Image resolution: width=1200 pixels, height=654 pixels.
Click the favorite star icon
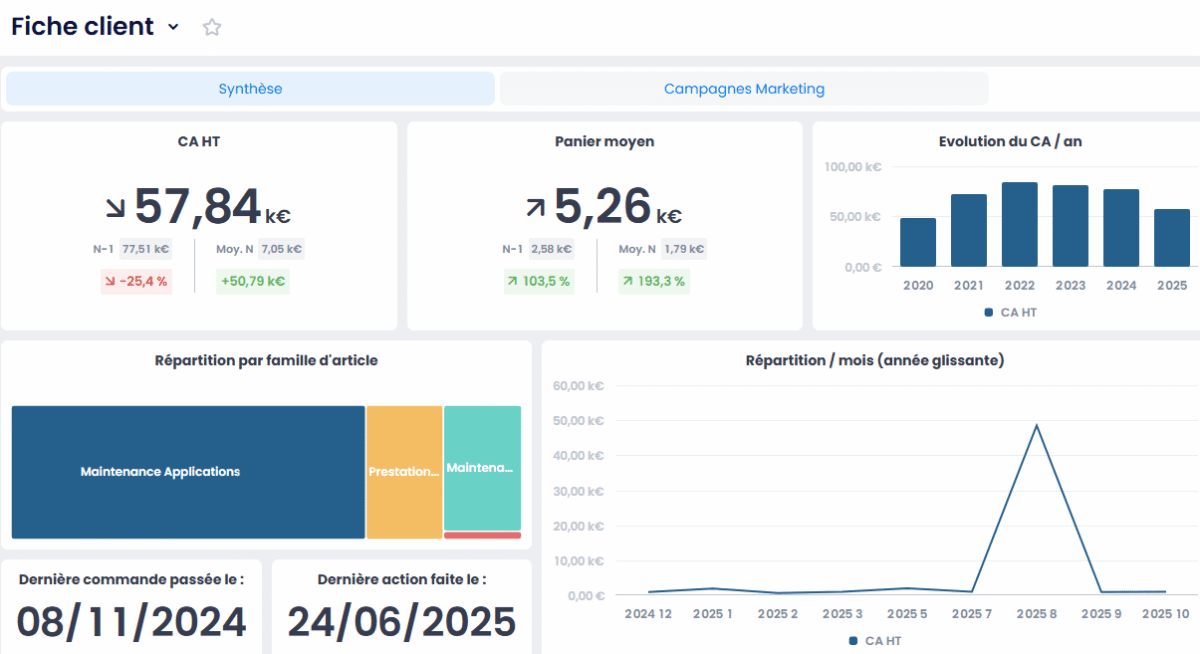pyautogui.click(x=212, y=28)
